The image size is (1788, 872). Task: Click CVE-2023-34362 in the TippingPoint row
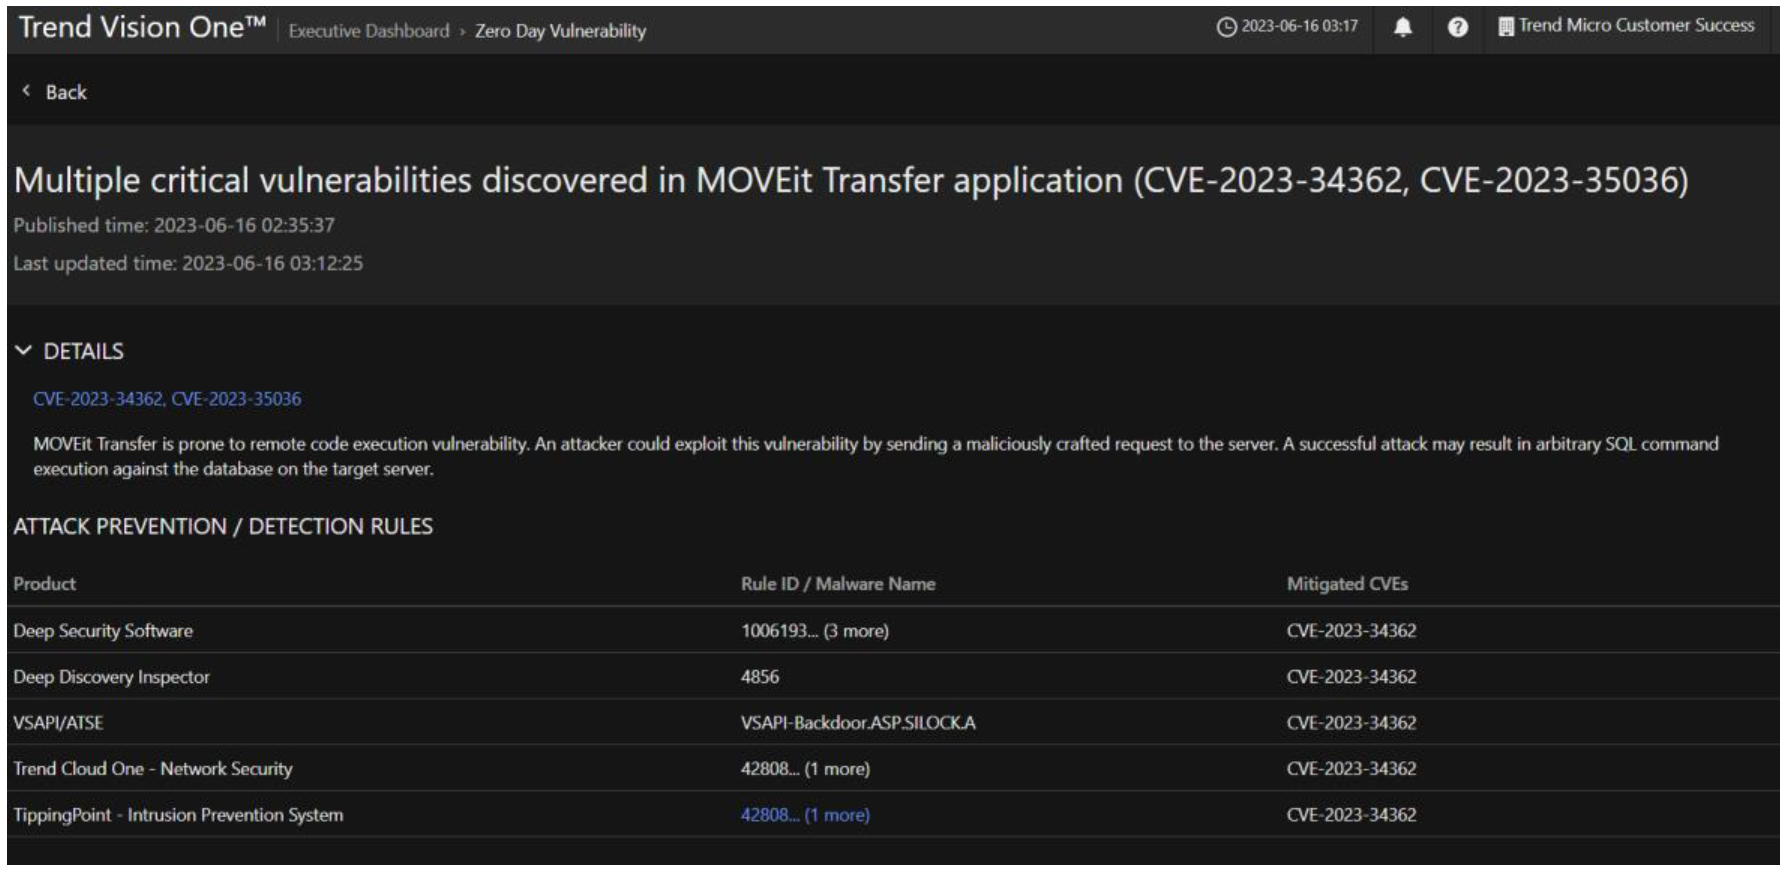[x=1351, y=815]
